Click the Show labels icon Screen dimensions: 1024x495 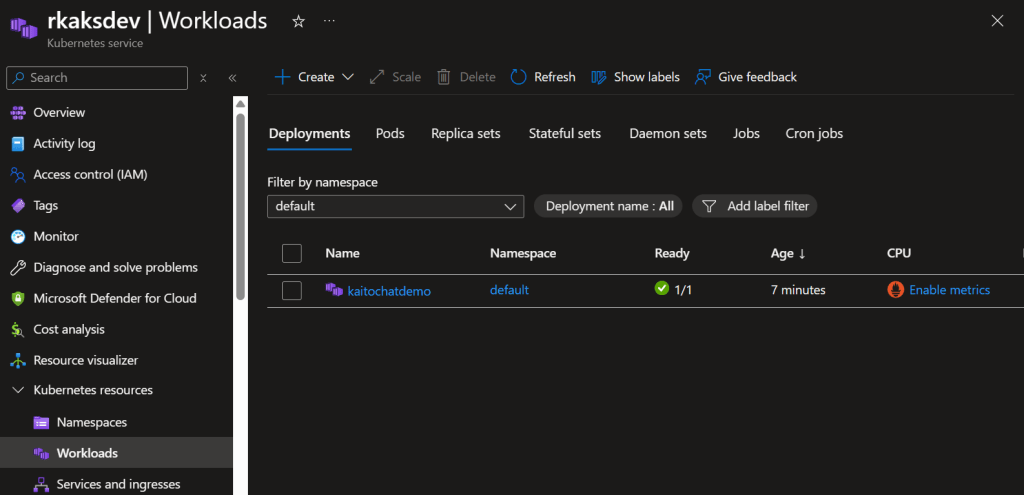pos(599,77)
